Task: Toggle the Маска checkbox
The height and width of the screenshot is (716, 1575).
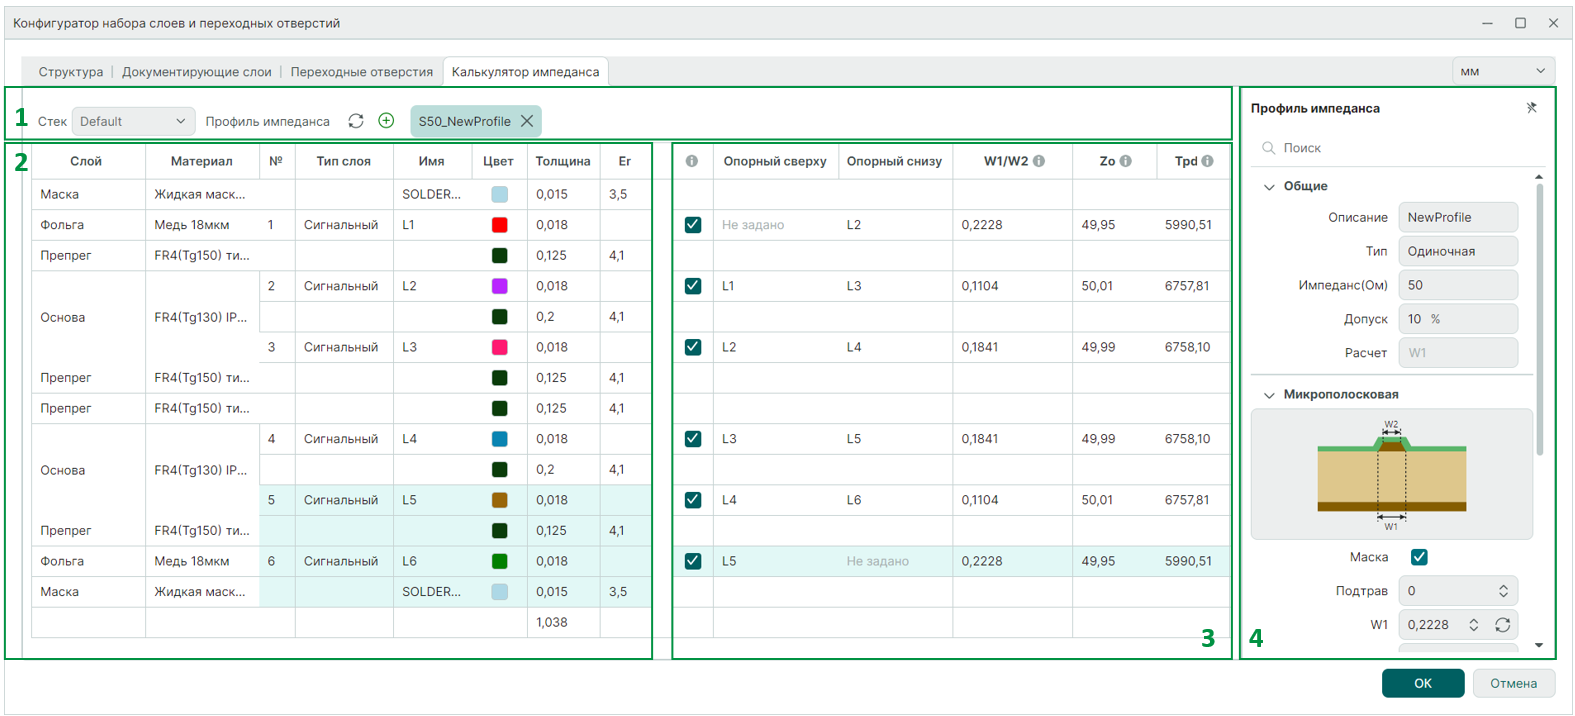Action: click(x=1418, y=557)
